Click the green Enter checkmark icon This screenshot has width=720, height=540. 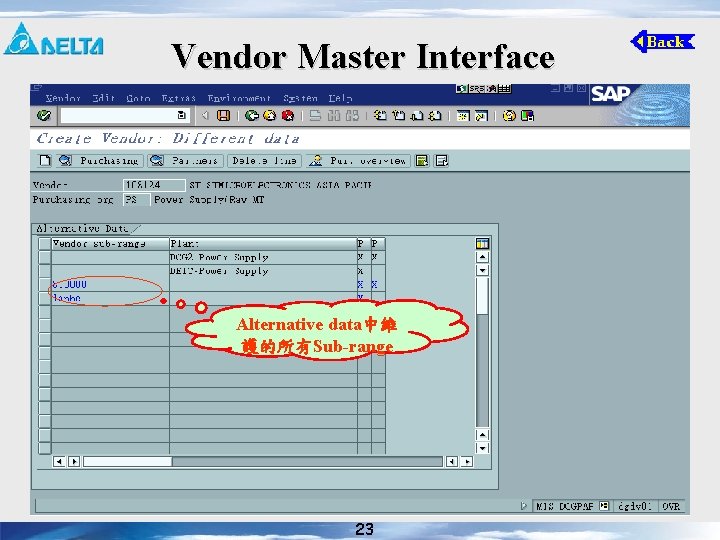[44, 115]
